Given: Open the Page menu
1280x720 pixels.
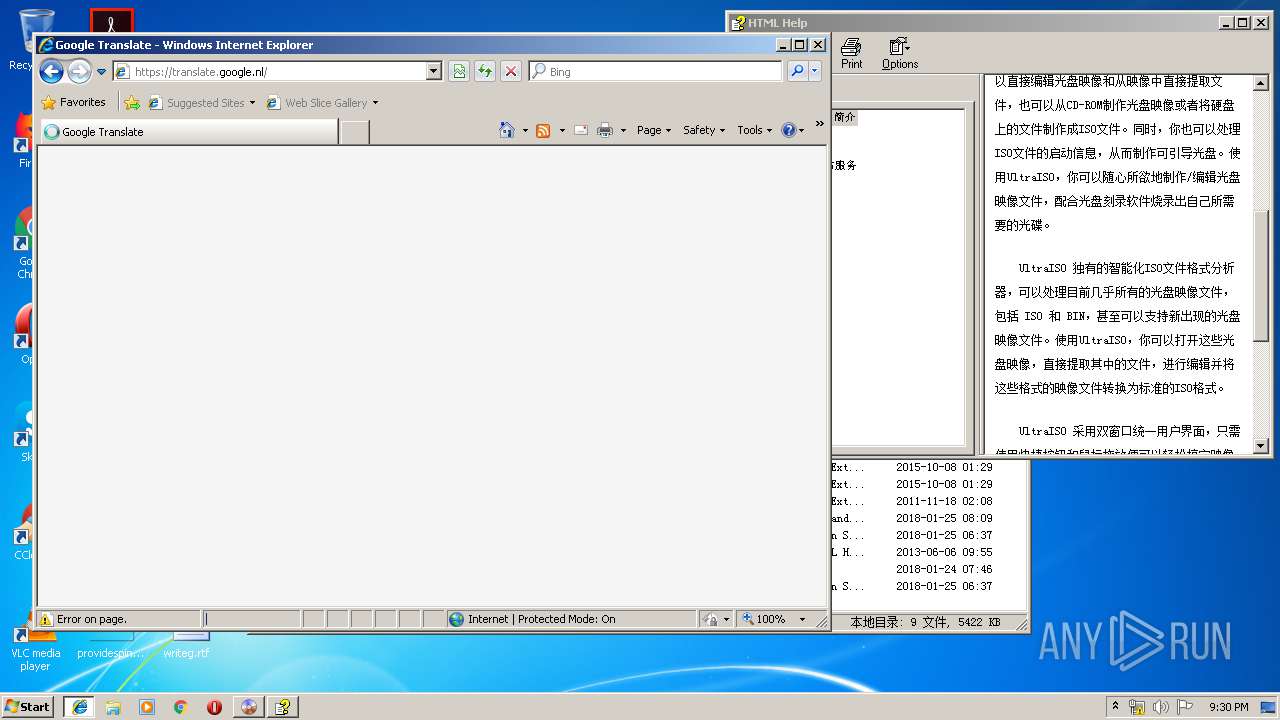Looking at the screenshot, I should click(x=654, y=130).
